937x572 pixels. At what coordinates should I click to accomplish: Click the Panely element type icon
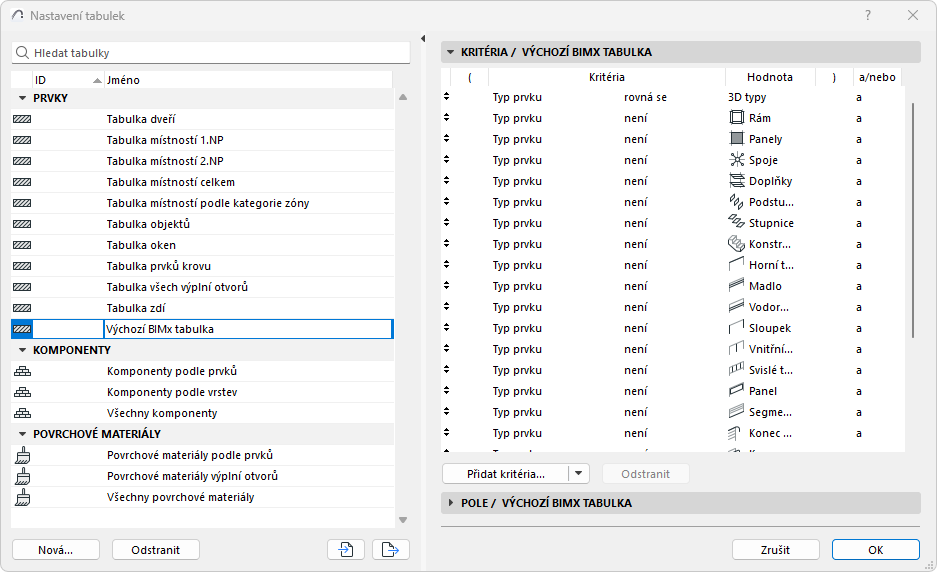[738, 139]
